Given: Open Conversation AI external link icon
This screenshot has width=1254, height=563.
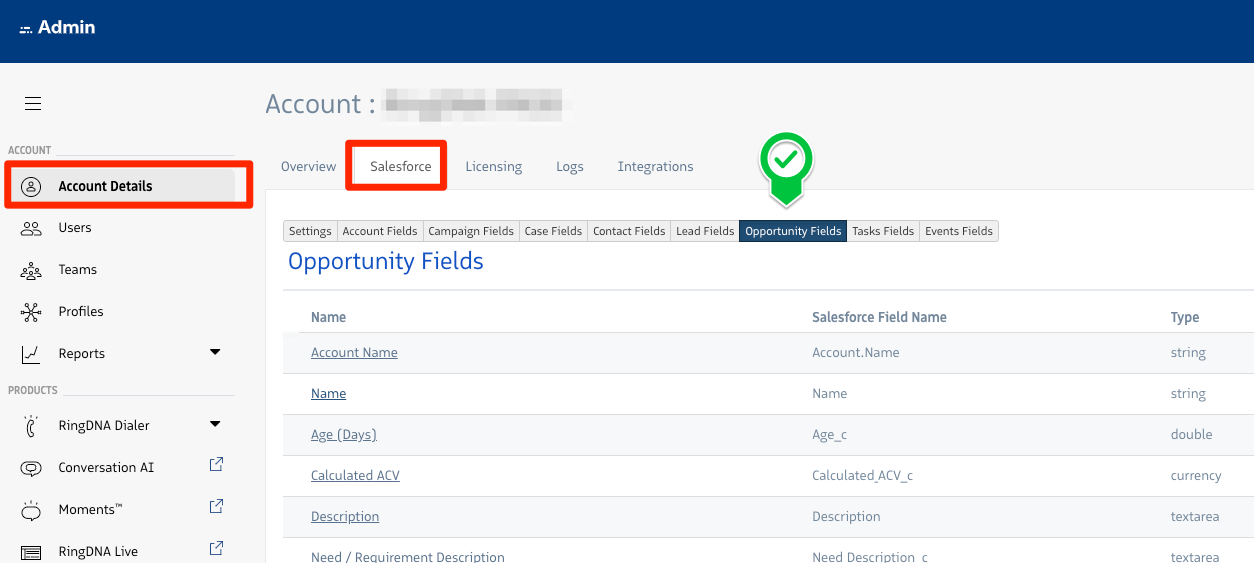Looking at the screenshot, I should point(216,465).
